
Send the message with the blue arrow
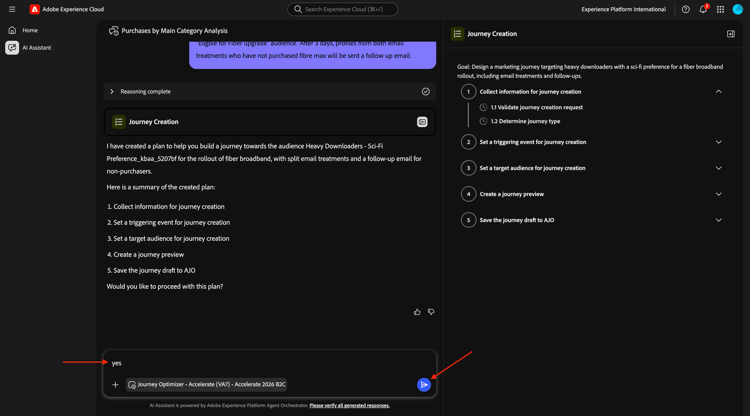click(x=424, y=384)
